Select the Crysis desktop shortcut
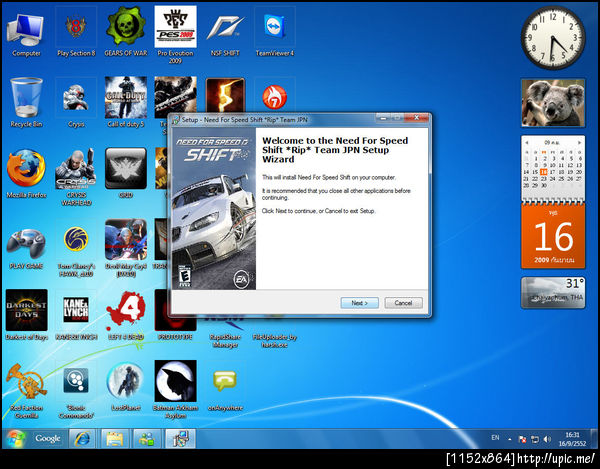The height and width of the screenshot is (469, 600). point(76,103)
